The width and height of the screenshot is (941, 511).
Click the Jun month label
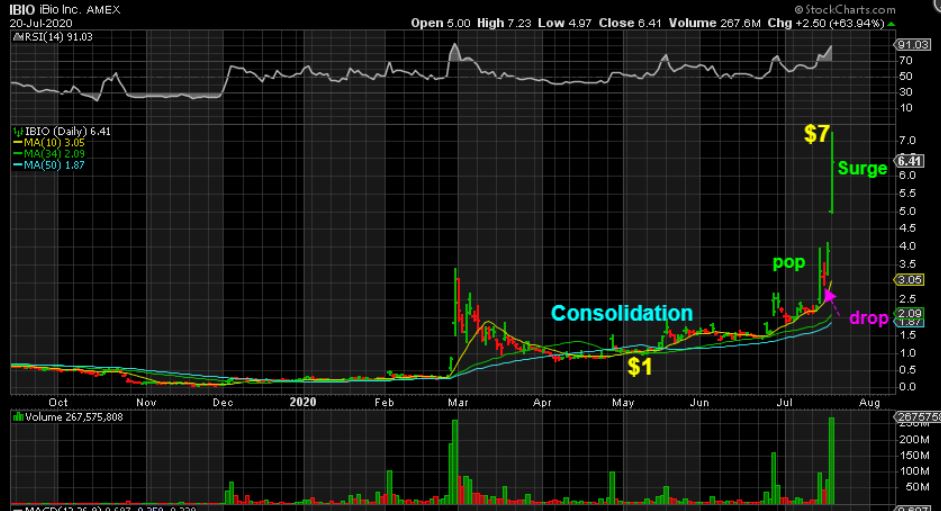click(700, 402)
